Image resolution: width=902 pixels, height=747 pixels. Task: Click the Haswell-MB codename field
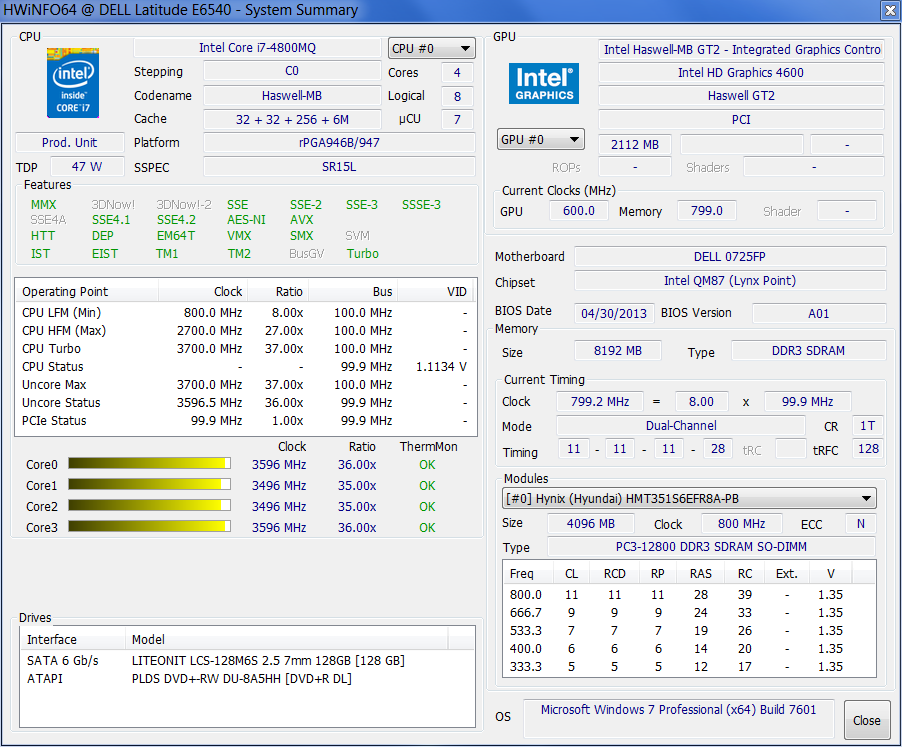point(292,95)
